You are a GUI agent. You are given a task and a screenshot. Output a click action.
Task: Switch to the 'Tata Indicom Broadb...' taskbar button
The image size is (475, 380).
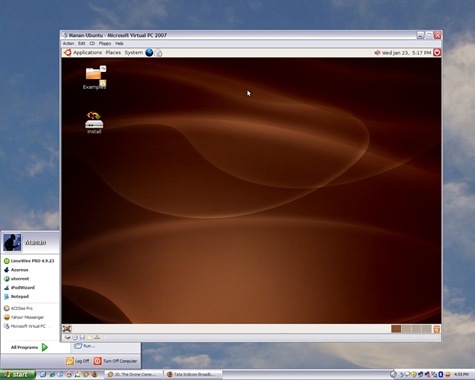pyautogui.click(x=193, y=375)
